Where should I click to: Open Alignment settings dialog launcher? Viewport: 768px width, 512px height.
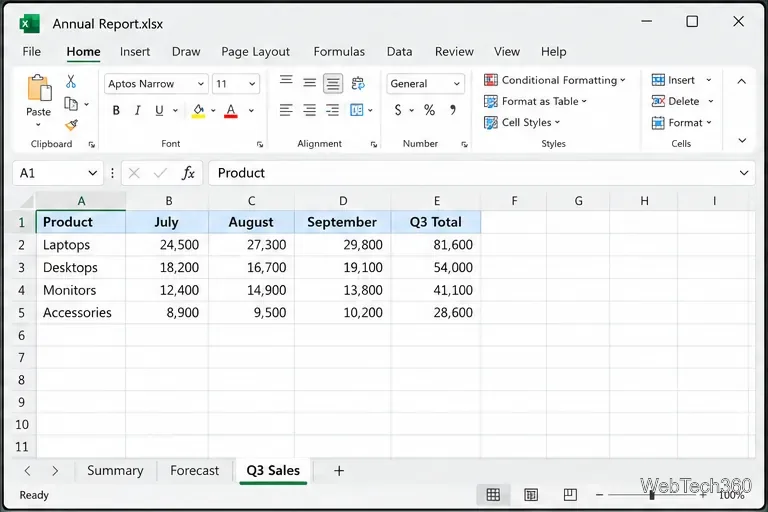(374, 145)
